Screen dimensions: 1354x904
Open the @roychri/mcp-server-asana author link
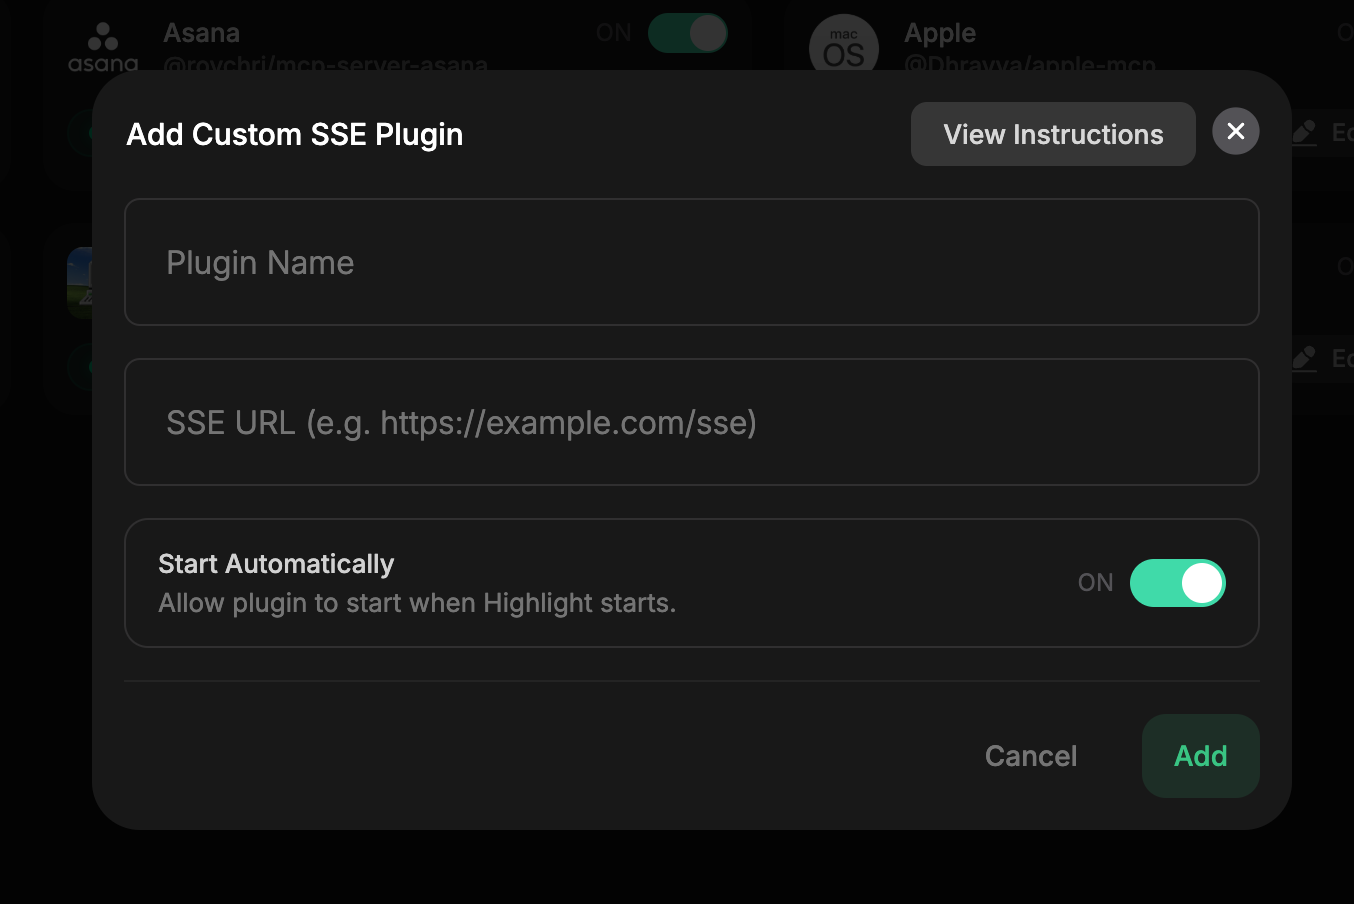pyautogui.click(x=325, y=63)
